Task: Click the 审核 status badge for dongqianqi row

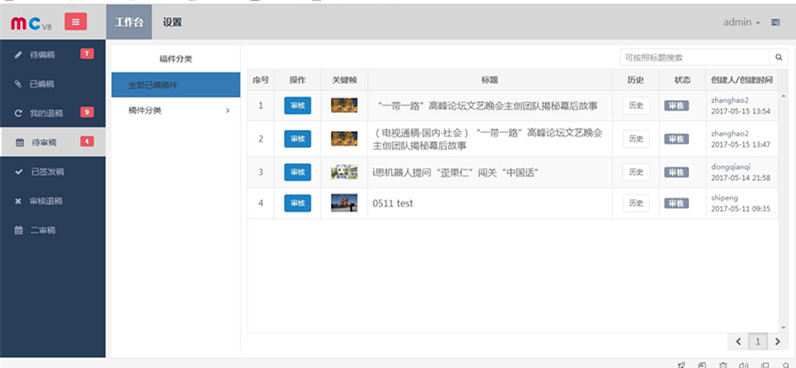Action: [x=676, y=173]
